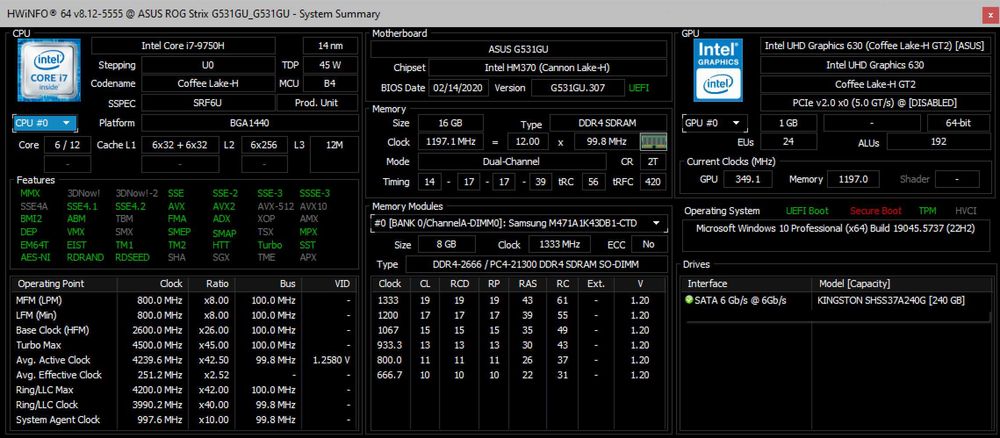Click the SSE4.2 feature label
This screenshot has height=438, width=1000.
tap(130, 207)
